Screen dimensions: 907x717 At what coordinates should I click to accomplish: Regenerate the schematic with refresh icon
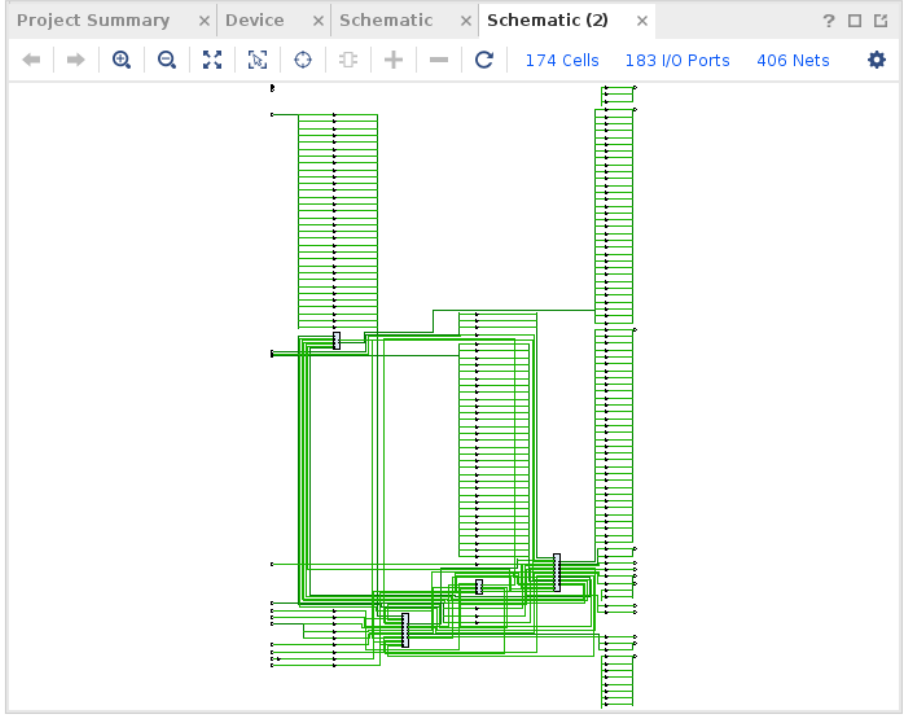[x=484, y=60]
